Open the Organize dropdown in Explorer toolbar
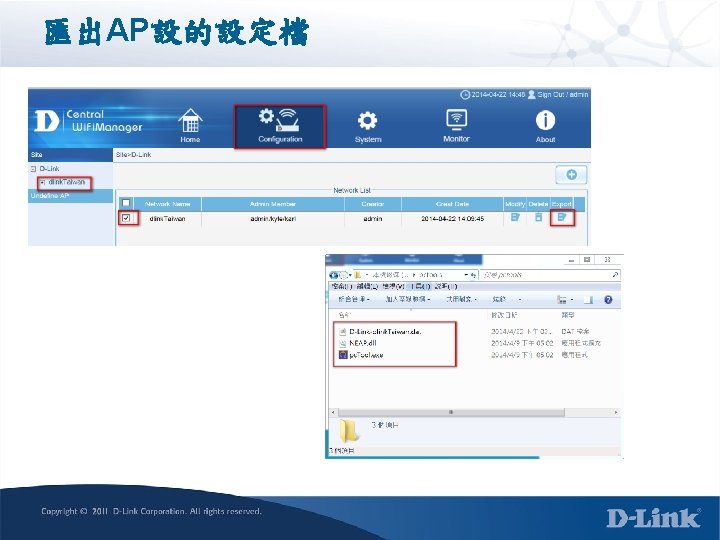Screen dimensions: 720x540 [x=354, y=299]
